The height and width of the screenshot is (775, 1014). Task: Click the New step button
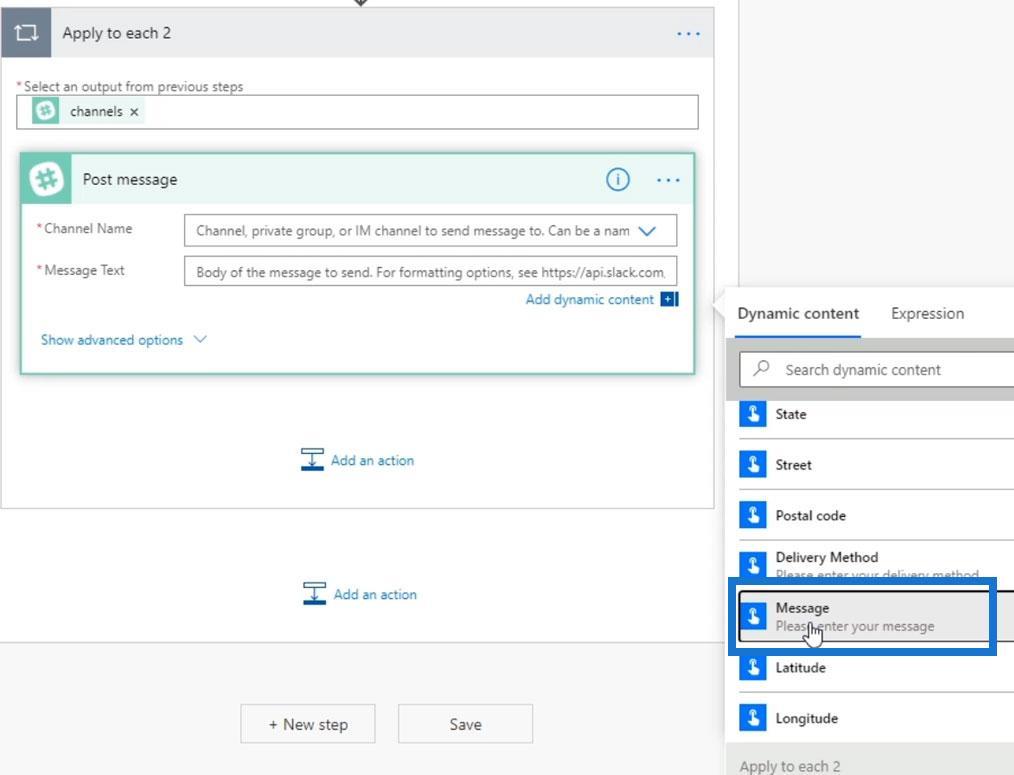tap(308, 724)
